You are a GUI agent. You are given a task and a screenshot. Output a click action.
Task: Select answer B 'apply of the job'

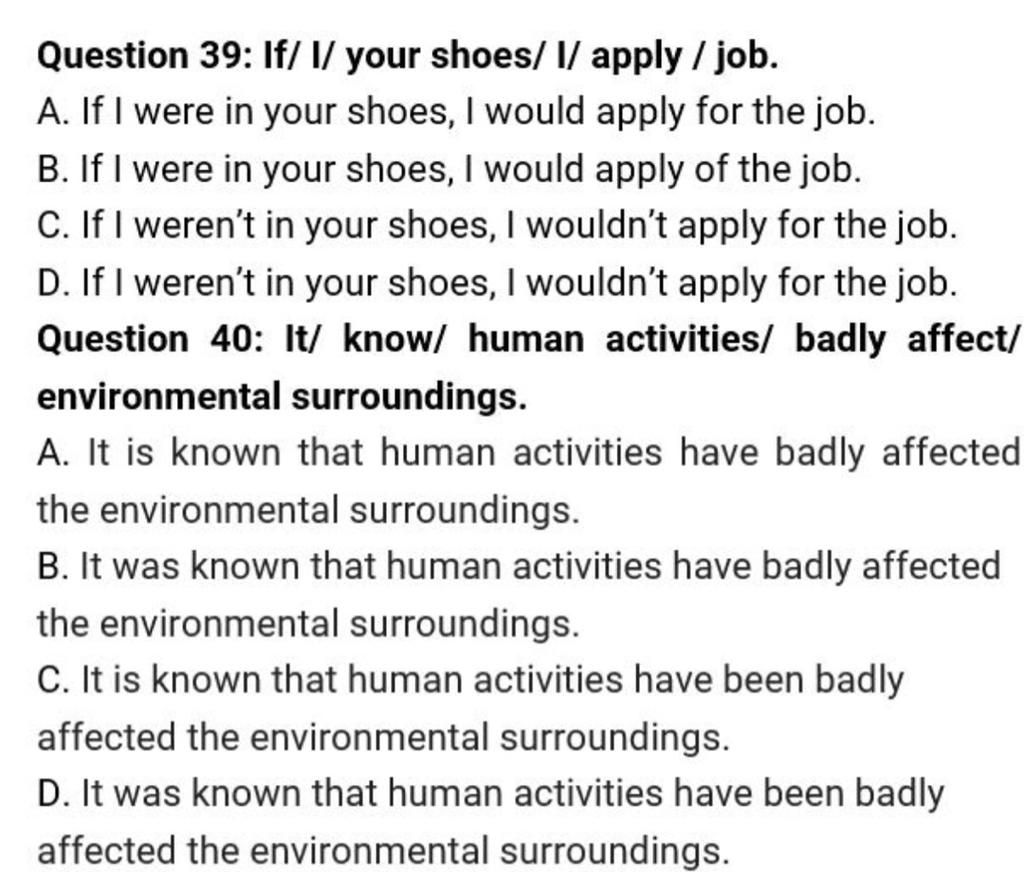click(x=449, y=170)
